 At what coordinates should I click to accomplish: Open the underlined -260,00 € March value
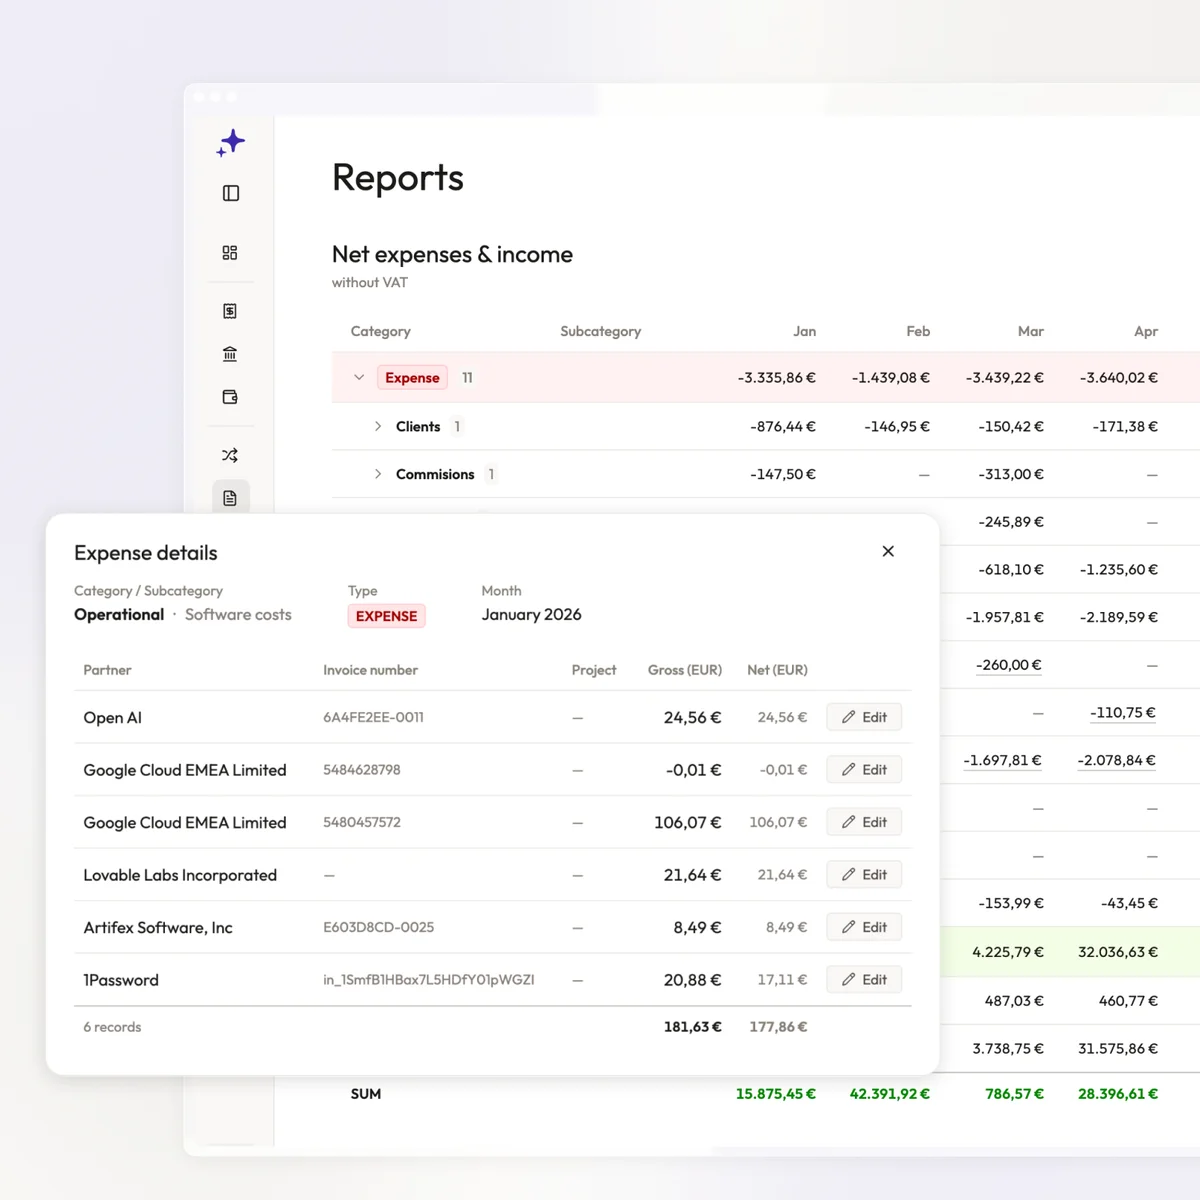1009,665
